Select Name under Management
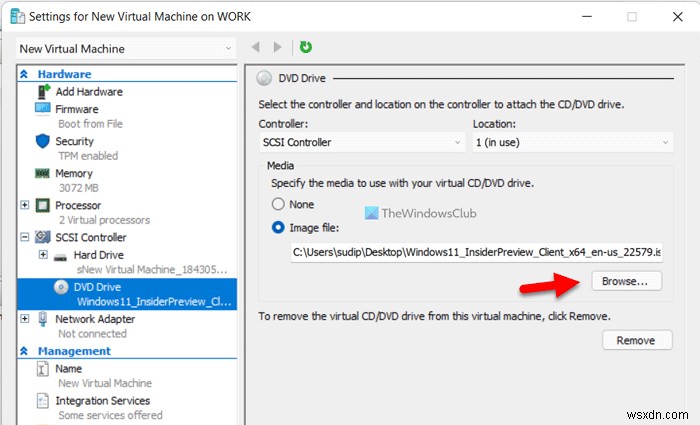 69,369
